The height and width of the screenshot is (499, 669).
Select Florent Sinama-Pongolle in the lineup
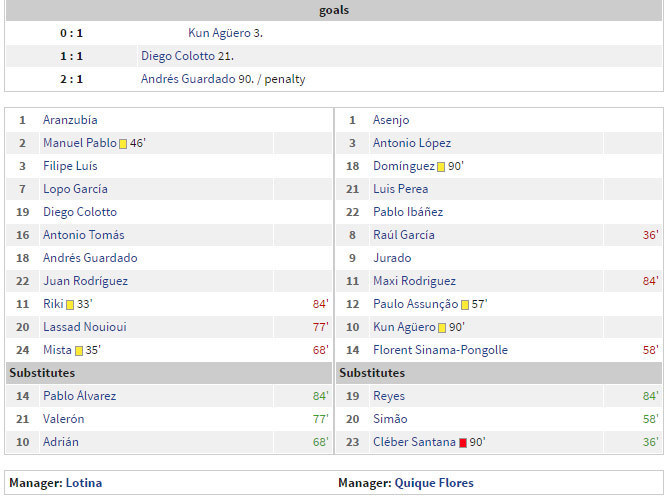pos(440,350)
